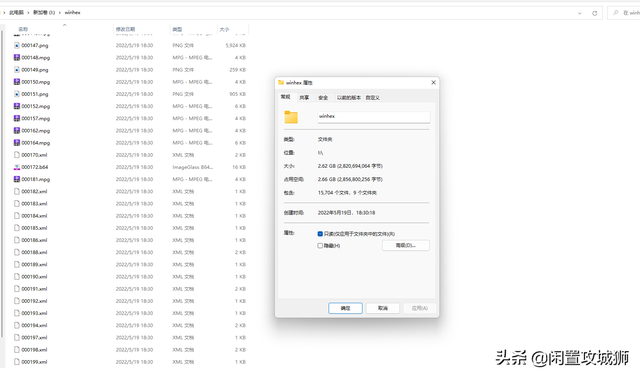Click the 000147.png file icon
The width and height of the screenshot is (640, 377).
pos(17,45)
